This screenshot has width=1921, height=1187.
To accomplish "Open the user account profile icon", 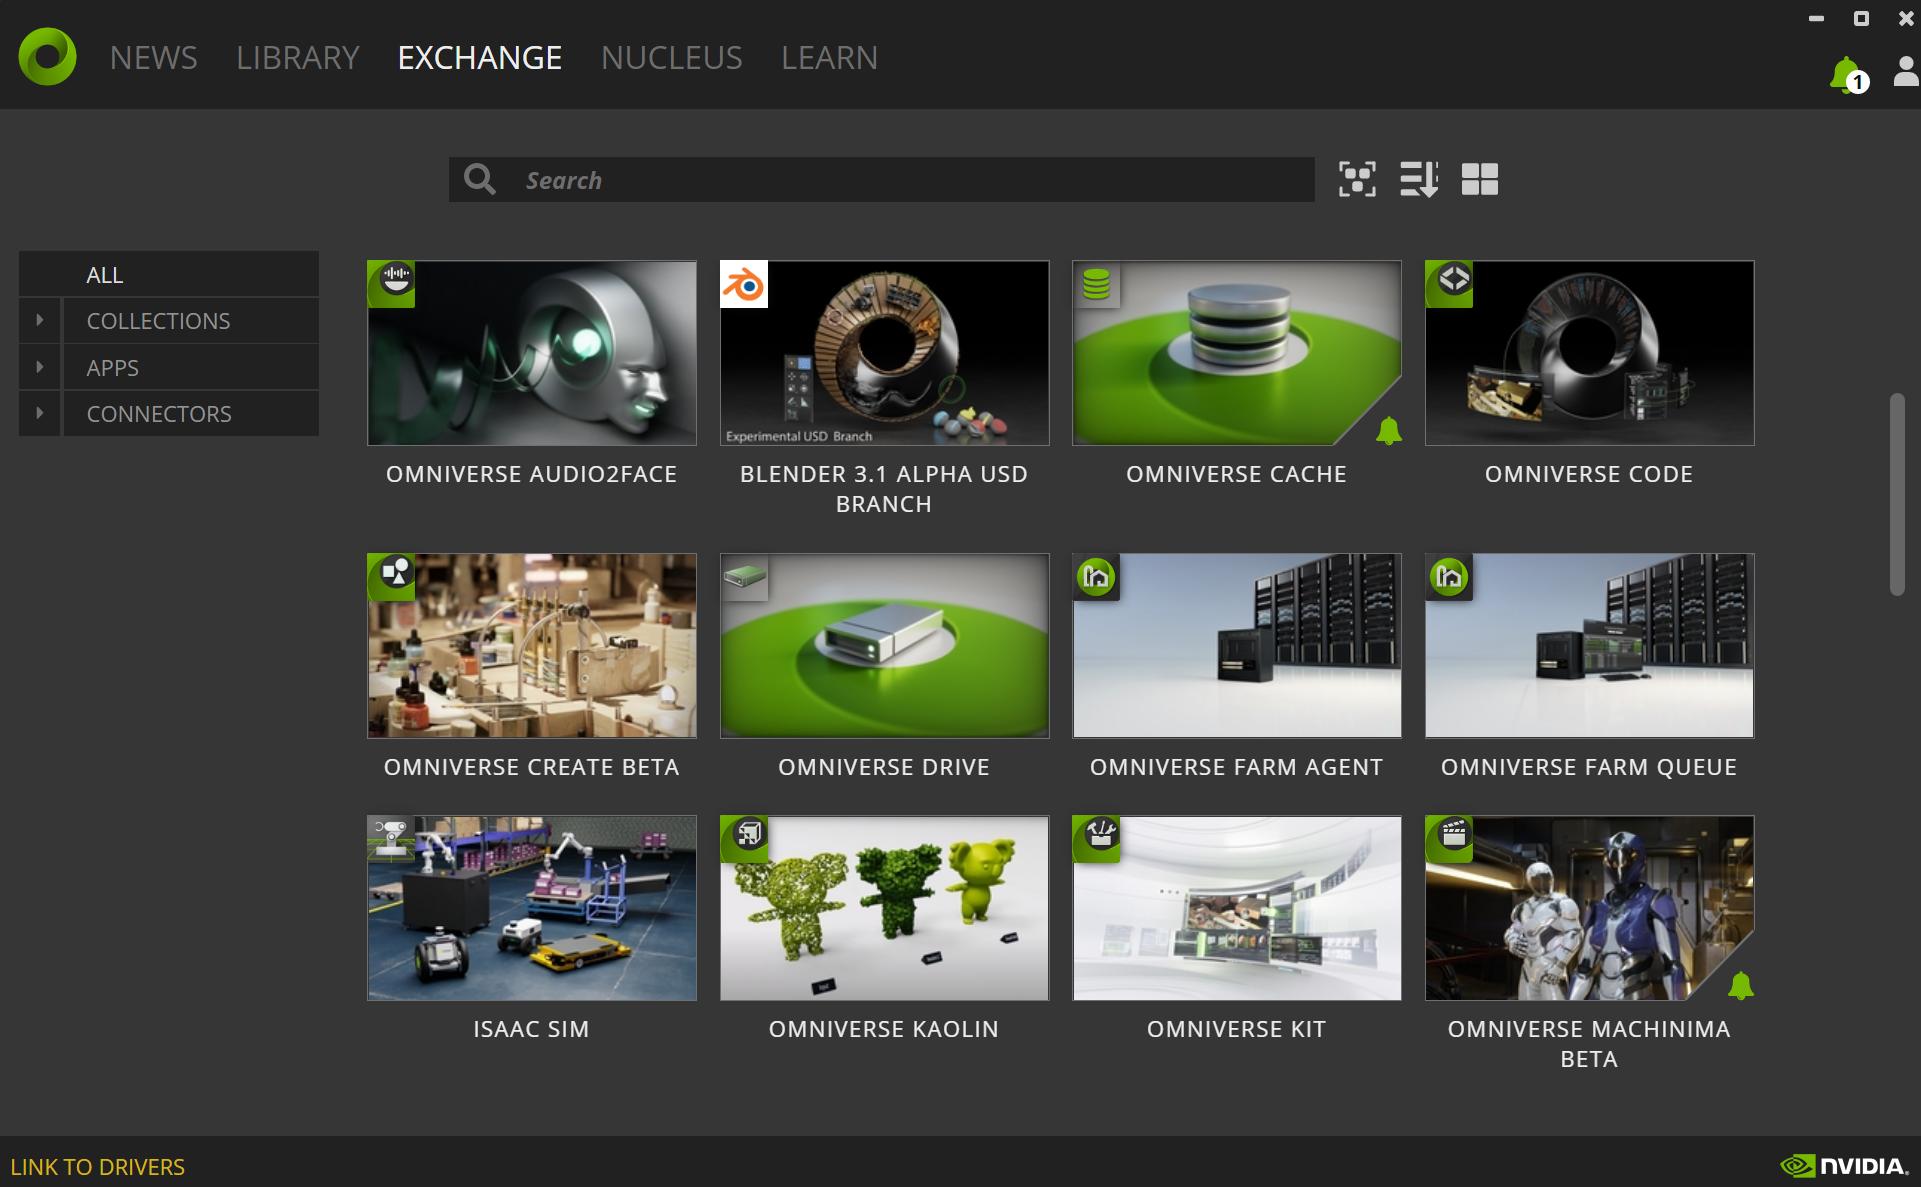I will 1905,72.
